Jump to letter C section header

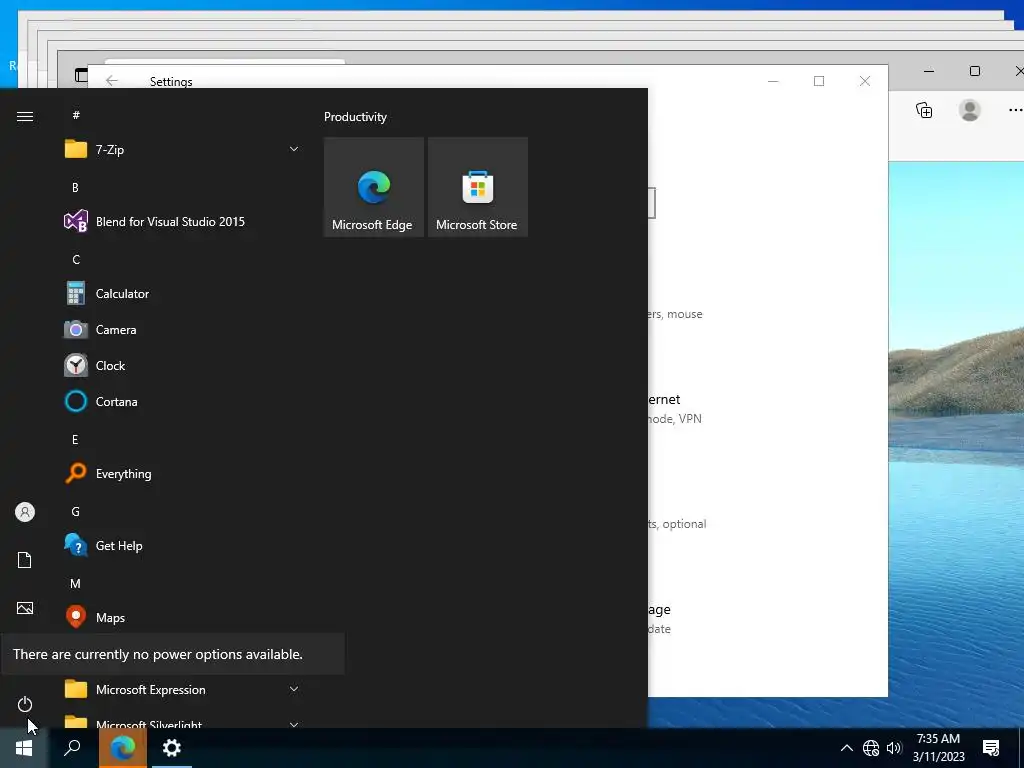(x=76, y=260)
